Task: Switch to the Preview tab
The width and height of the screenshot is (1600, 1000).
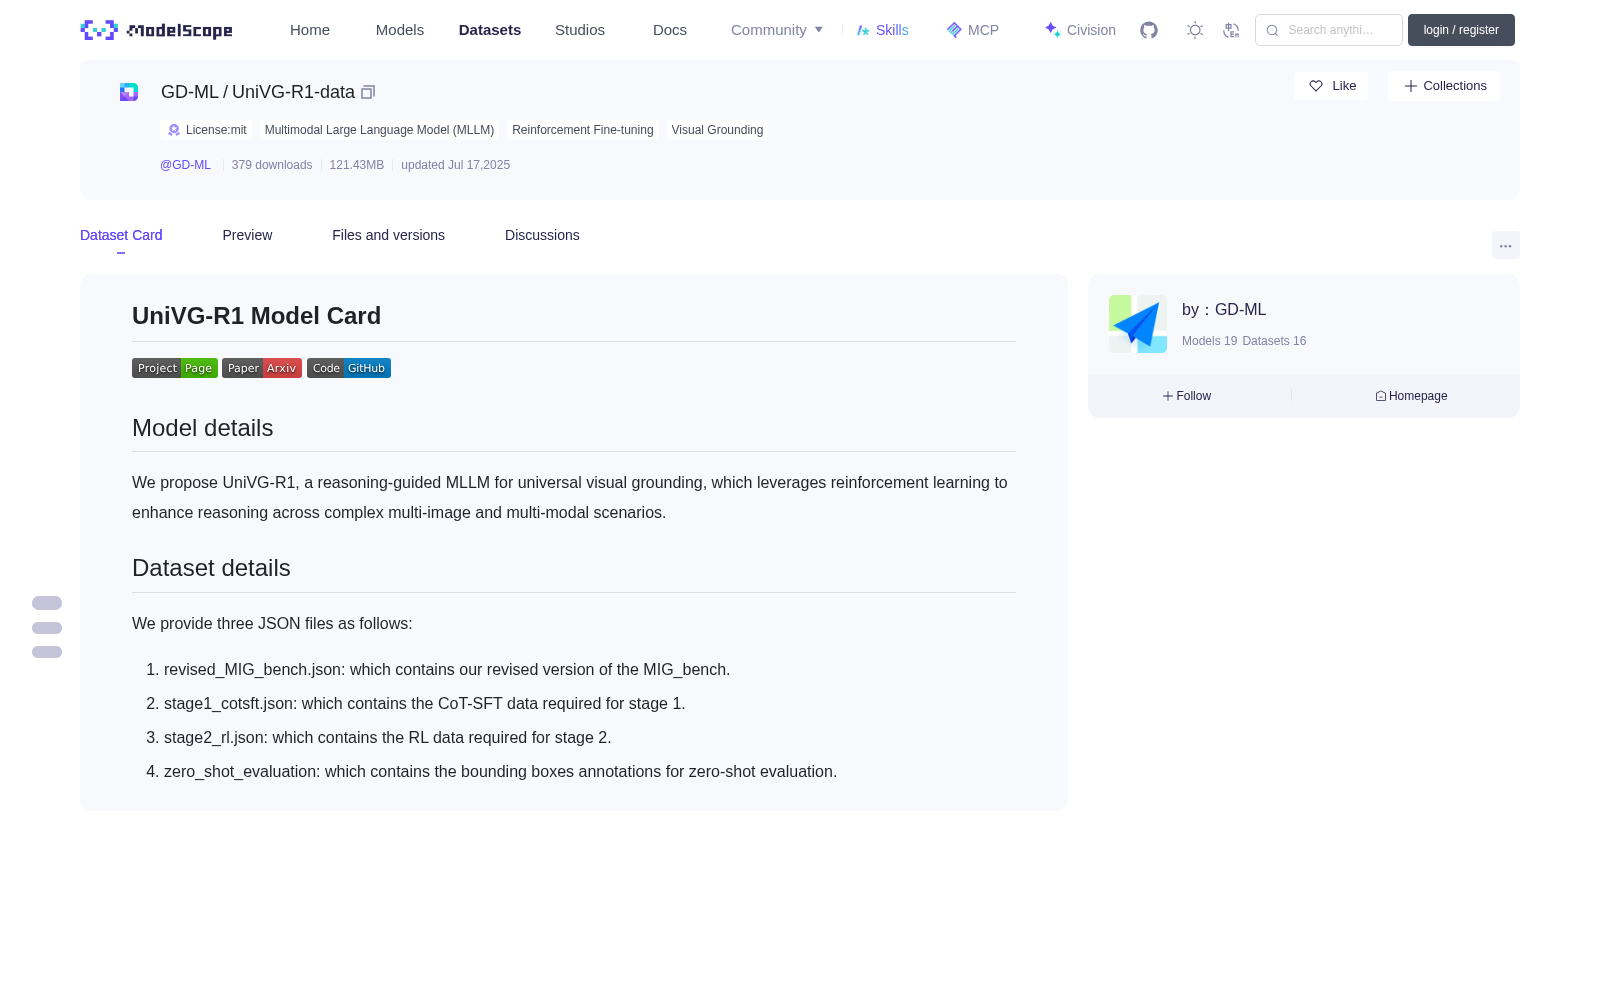Action: [x=247, y=235]
